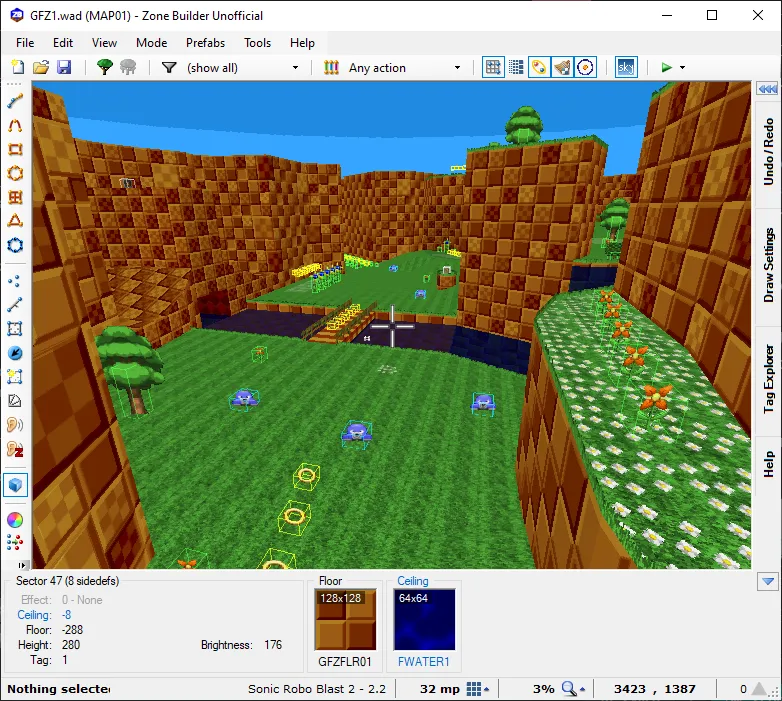The height and width of the screenshot is (701, 782).
Task: Open brightness mode with sun icon
Action: pos(15,377)
